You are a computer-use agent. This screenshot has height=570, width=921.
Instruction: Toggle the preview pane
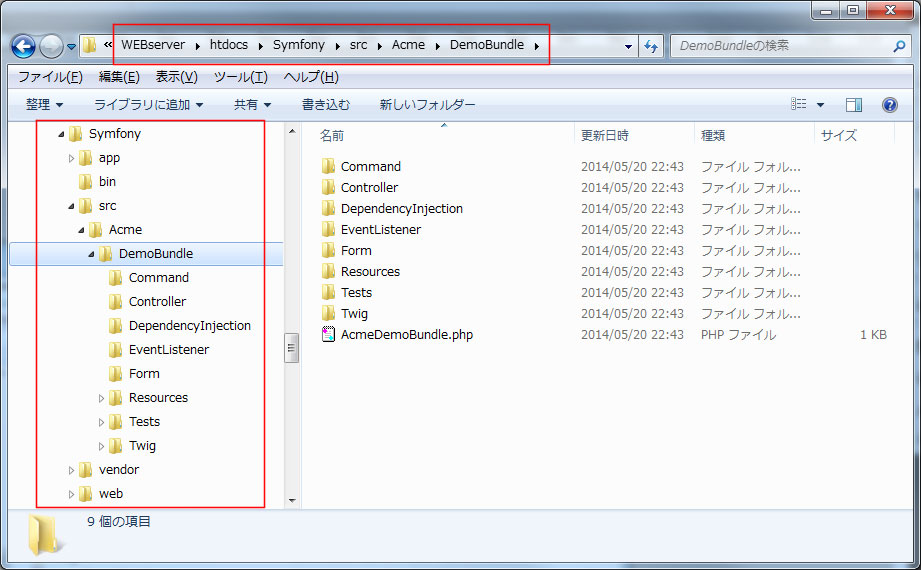(853, 105)
